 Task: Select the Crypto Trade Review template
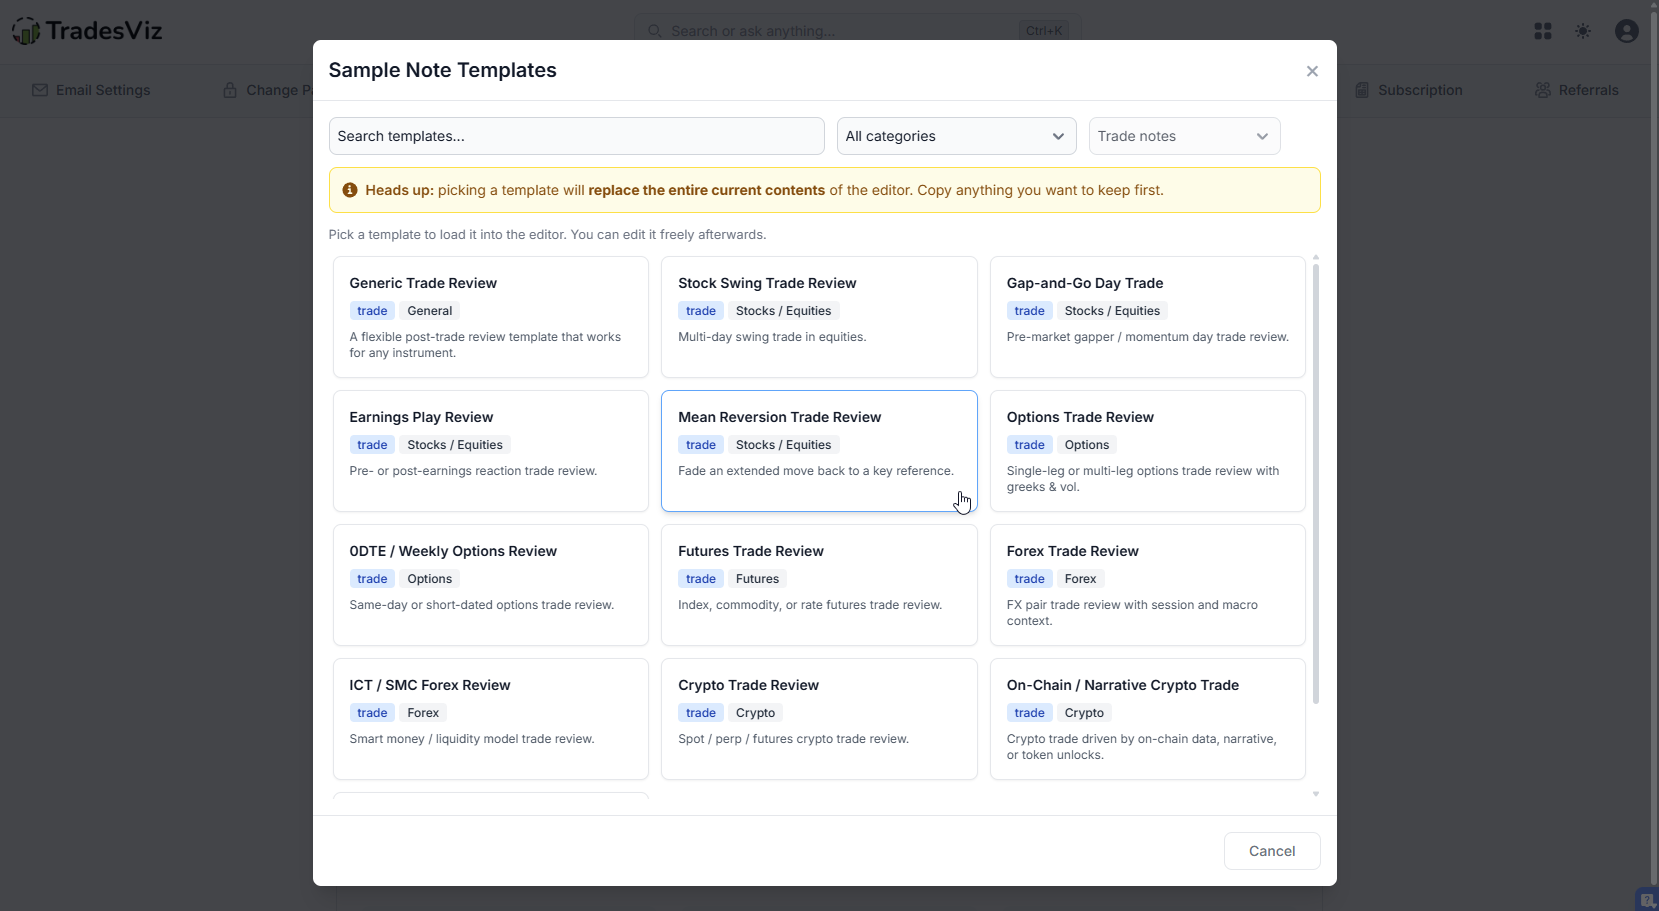819,719
